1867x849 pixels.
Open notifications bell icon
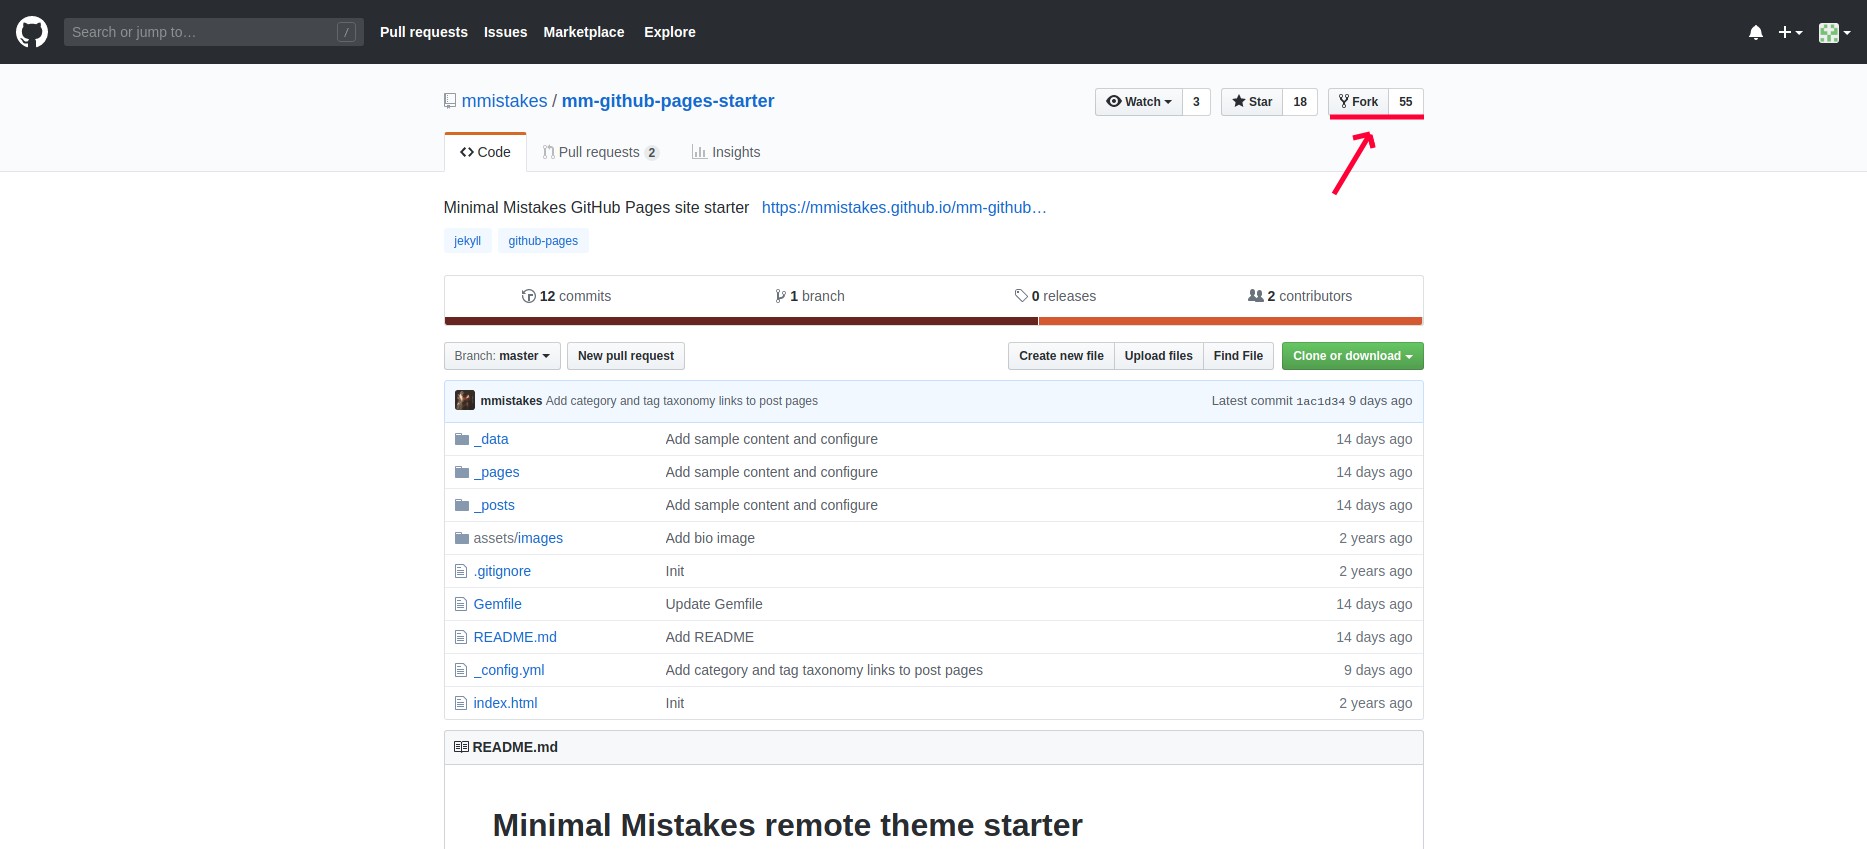click(1755, 32)
